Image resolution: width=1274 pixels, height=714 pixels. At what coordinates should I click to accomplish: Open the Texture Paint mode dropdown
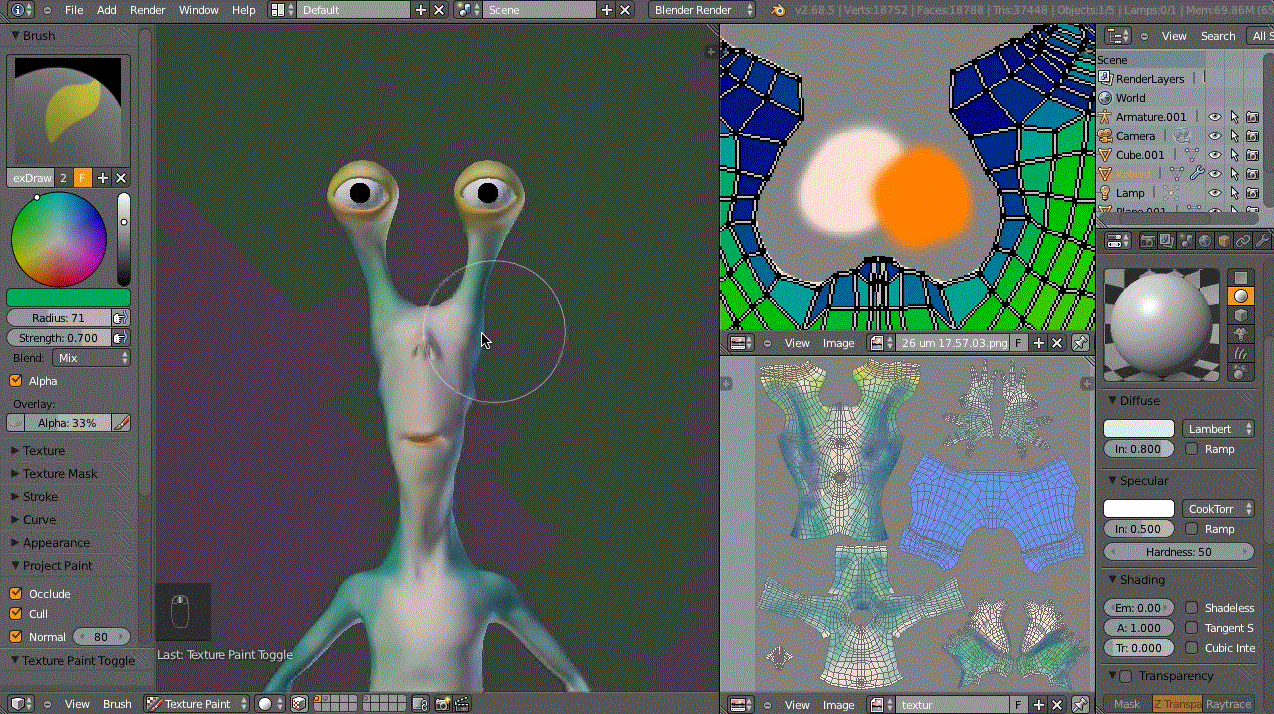[196, 704]
